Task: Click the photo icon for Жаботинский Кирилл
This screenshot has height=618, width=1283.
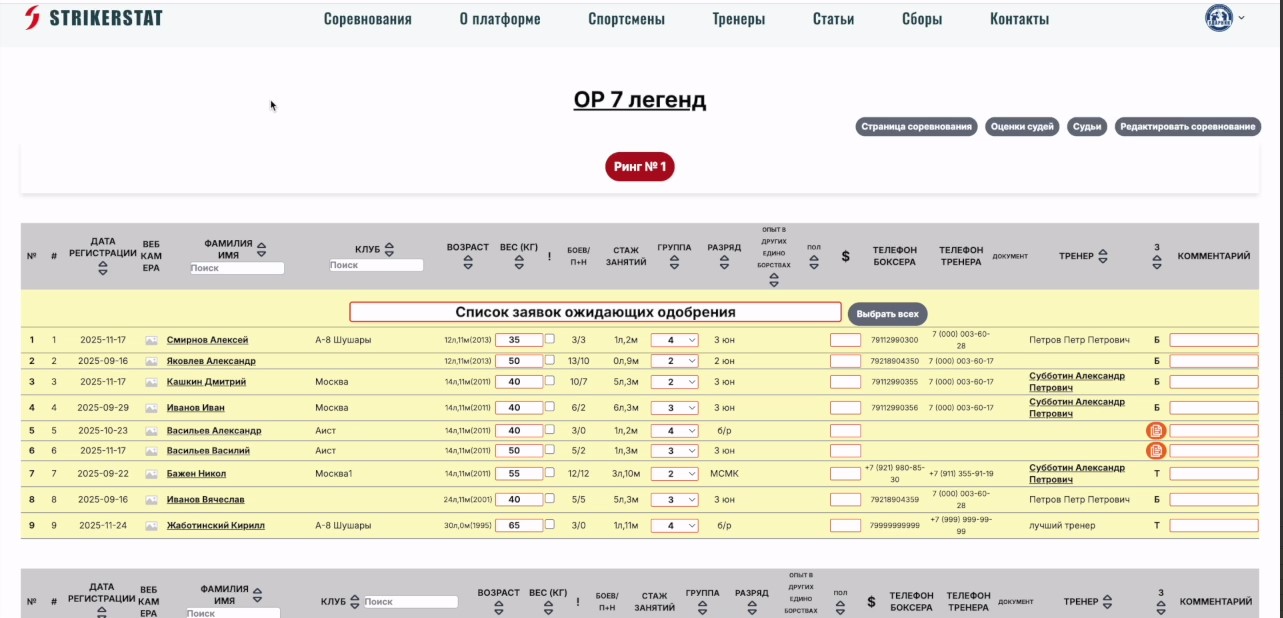Action: click(152, 524)
